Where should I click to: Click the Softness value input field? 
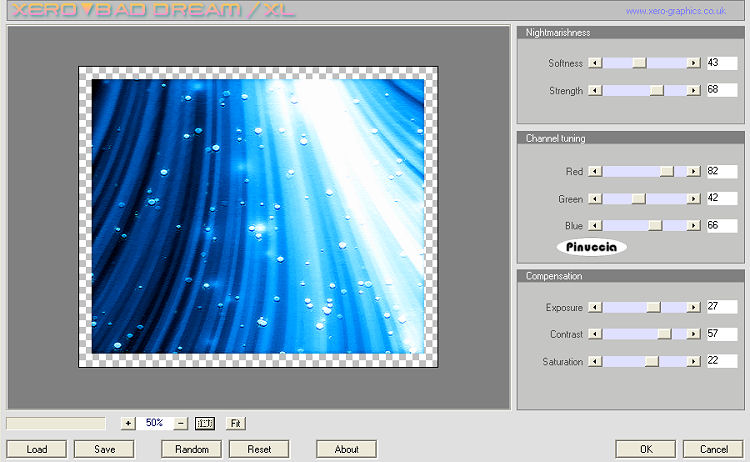(720, 63)
